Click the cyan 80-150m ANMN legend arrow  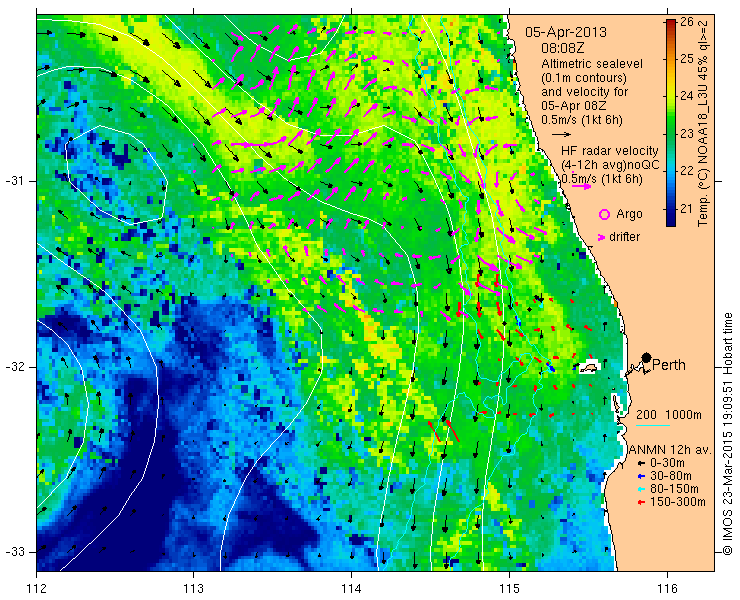coord(640,489)
